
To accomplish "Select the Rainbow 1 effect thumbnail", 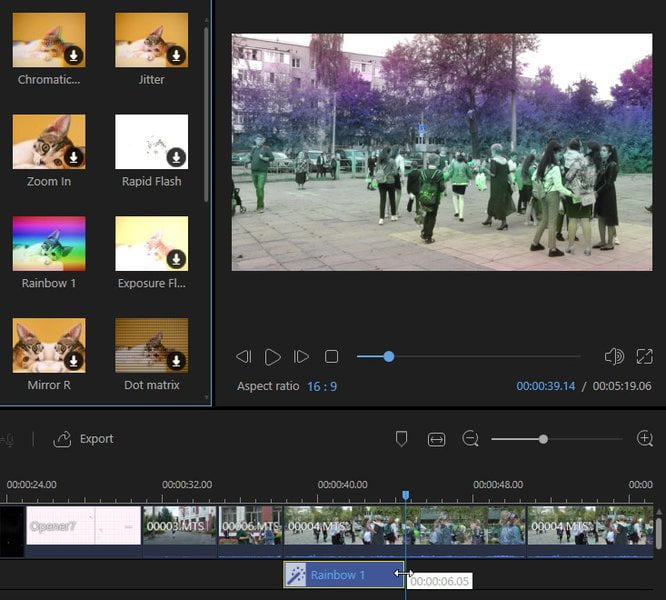I will point(49,243).
